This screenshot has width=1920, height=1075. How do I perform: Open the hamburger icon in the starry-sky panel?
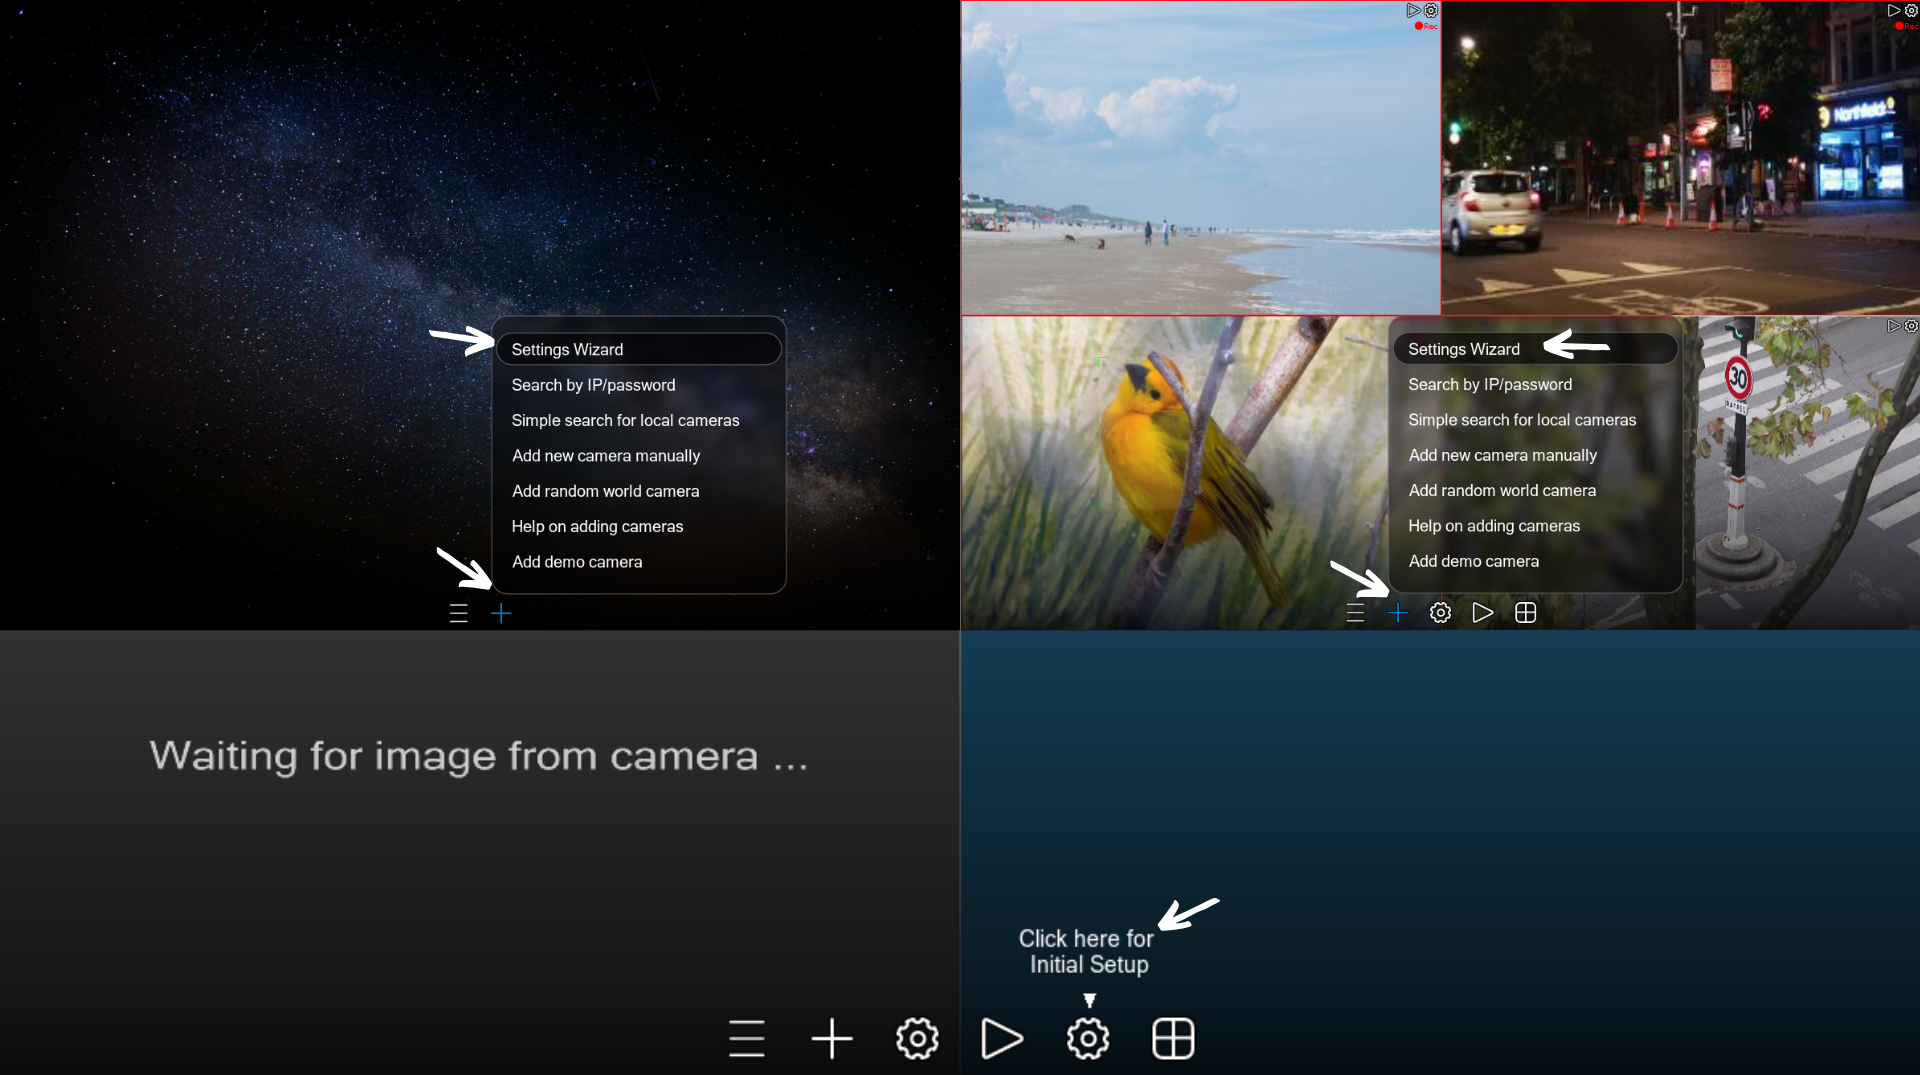[x=459, y=613]
